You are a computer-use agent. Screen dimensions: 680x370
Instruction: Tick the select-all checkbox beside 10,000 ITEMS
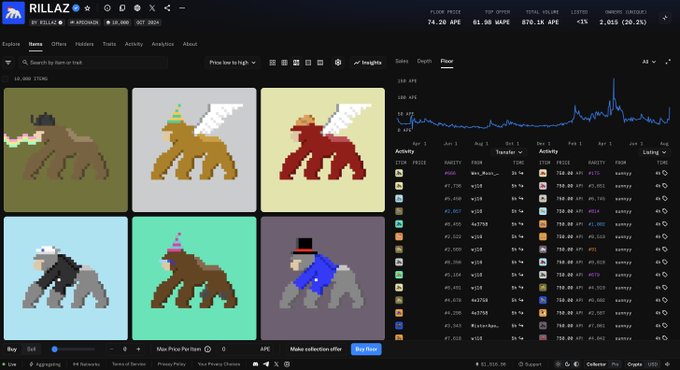(x=6, y=79)
